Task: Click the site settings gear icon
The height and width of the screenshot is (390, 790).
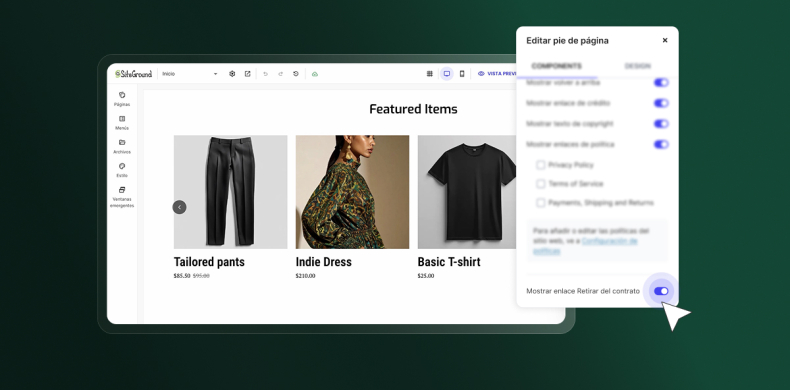Action: (x=232, y=74)
